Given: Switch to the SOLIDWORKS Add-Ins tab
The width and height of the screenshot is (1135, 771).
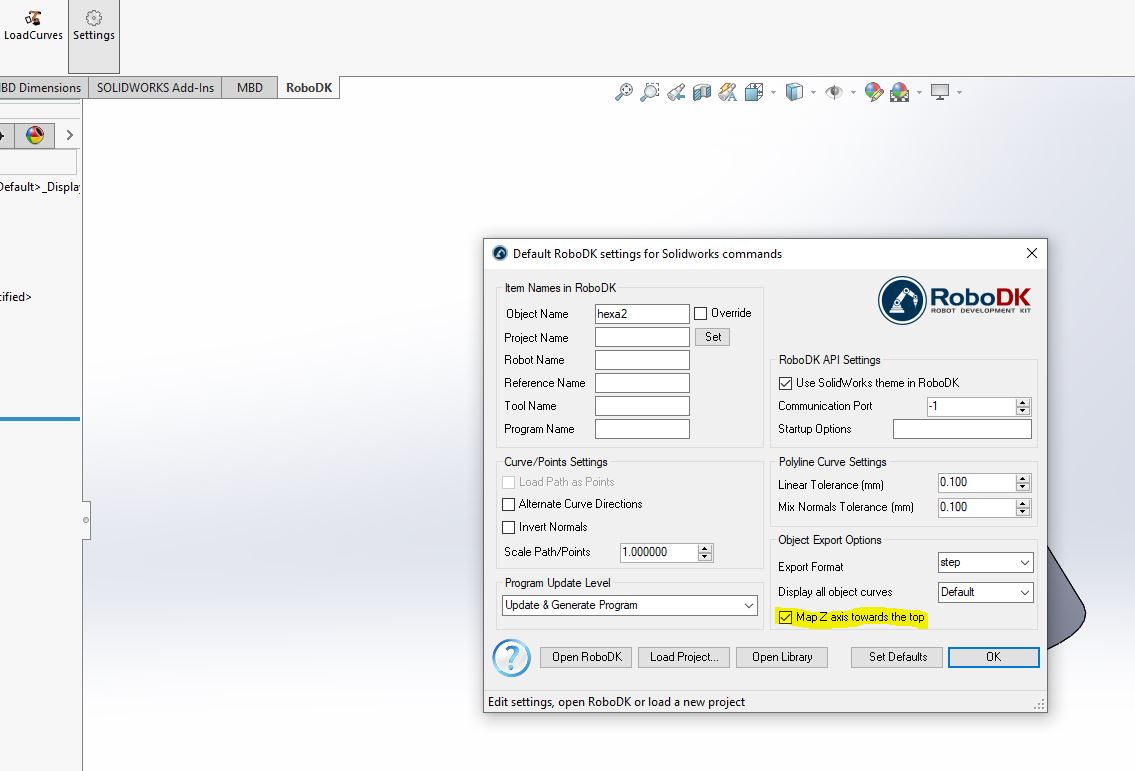Looking at the screenshot, I should [155, 88].
